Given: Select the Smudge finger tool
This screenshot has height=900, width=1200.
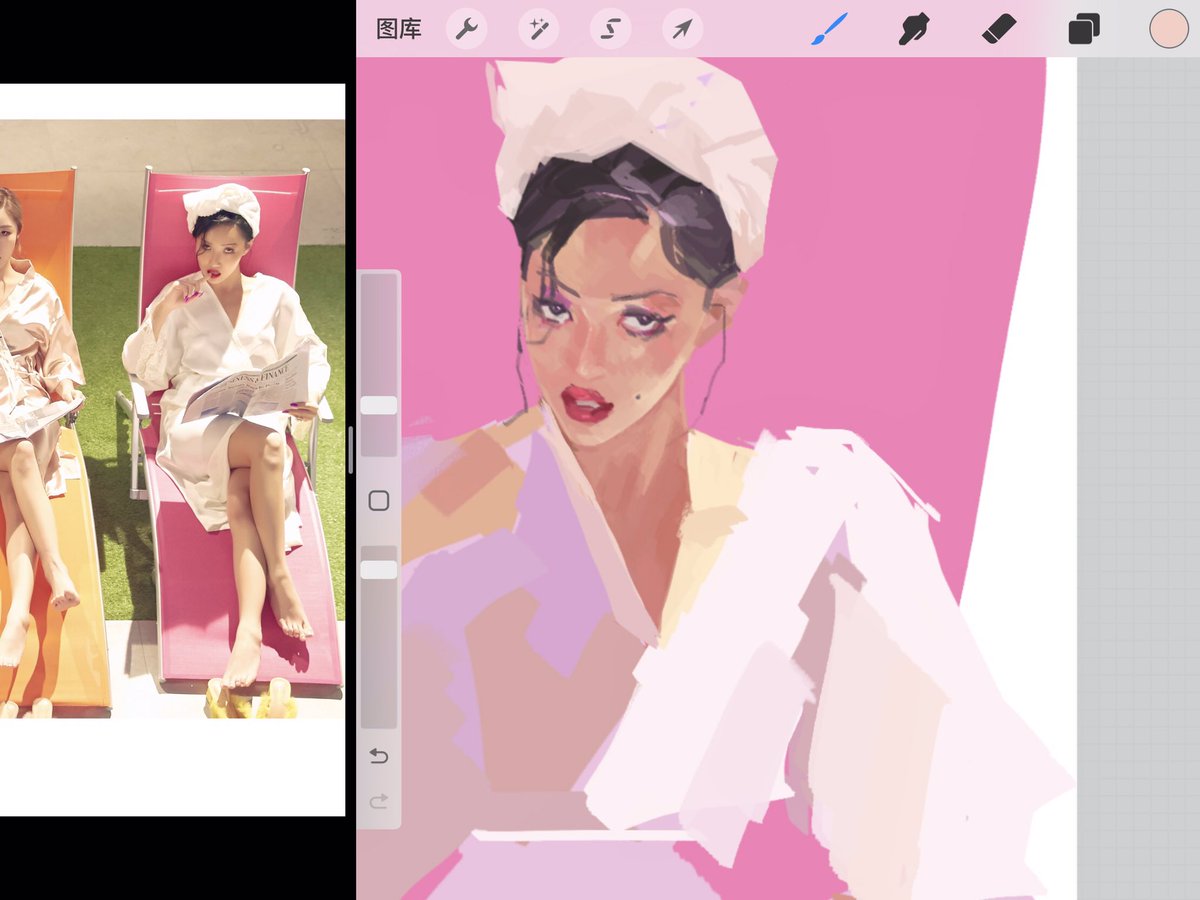Looking at the screenshot, I should (x=913, y=29).
